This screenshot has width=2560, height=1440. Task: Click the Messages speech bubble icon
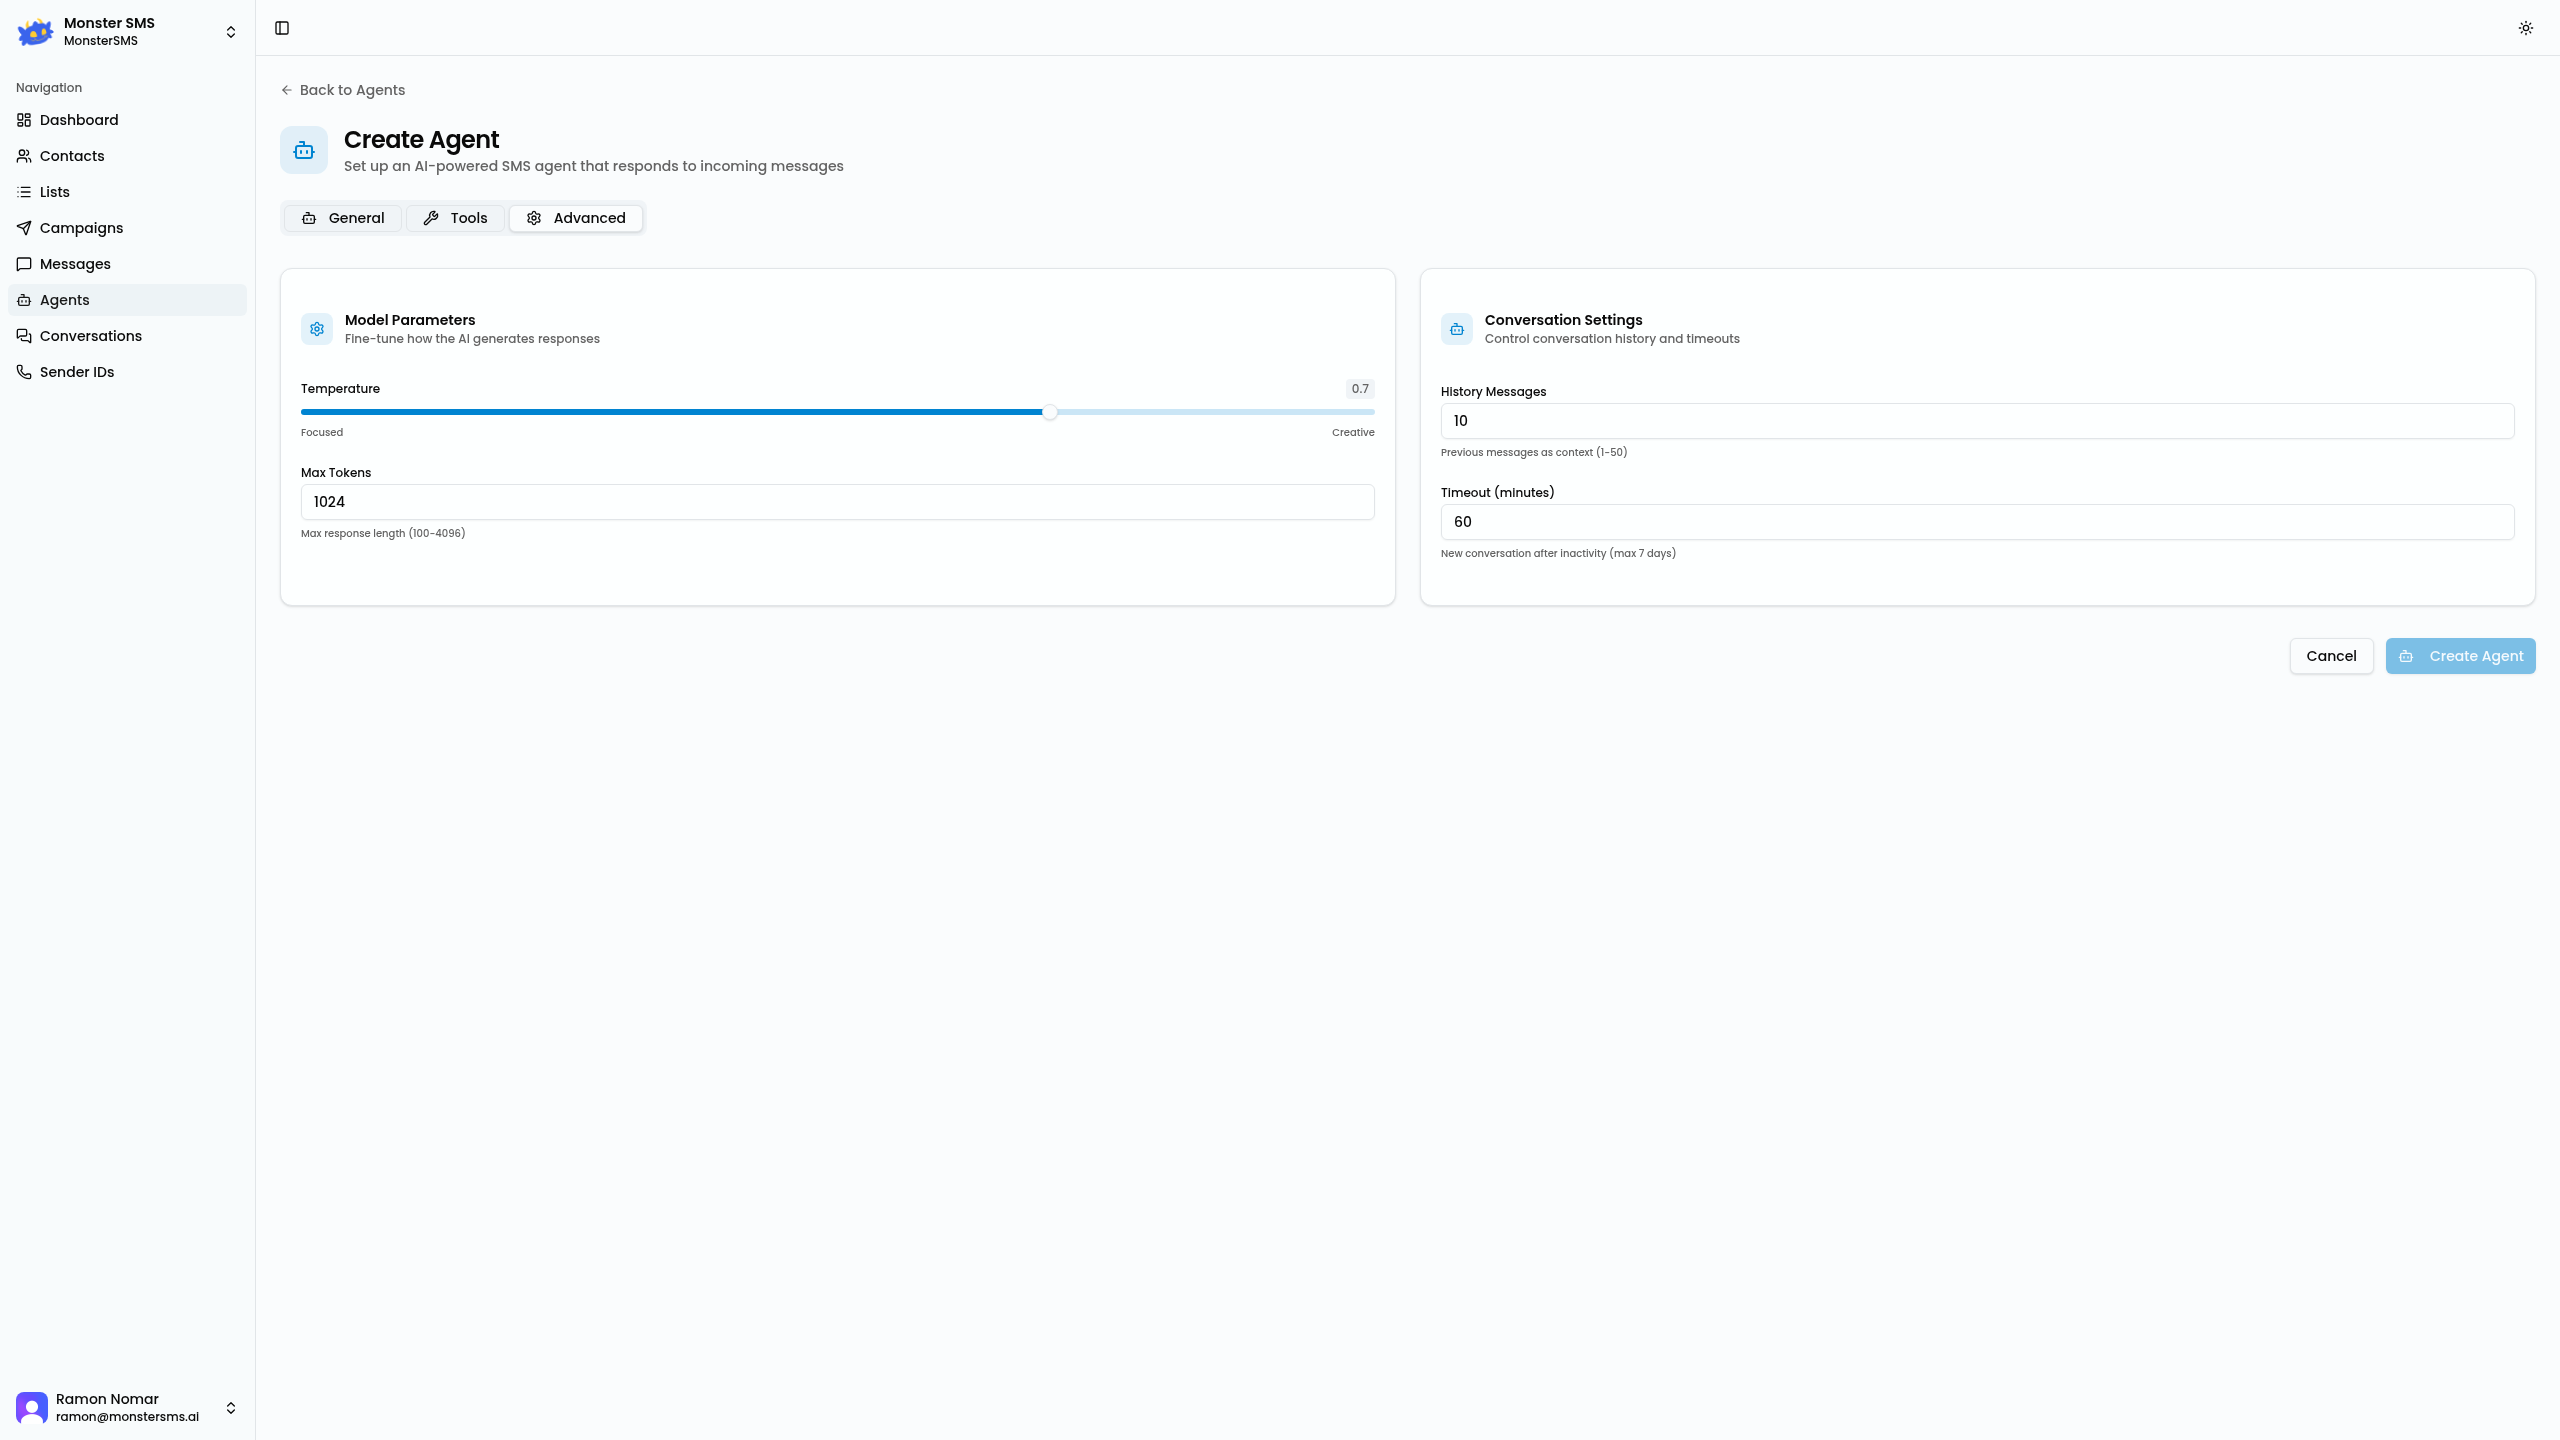(24, 264)
